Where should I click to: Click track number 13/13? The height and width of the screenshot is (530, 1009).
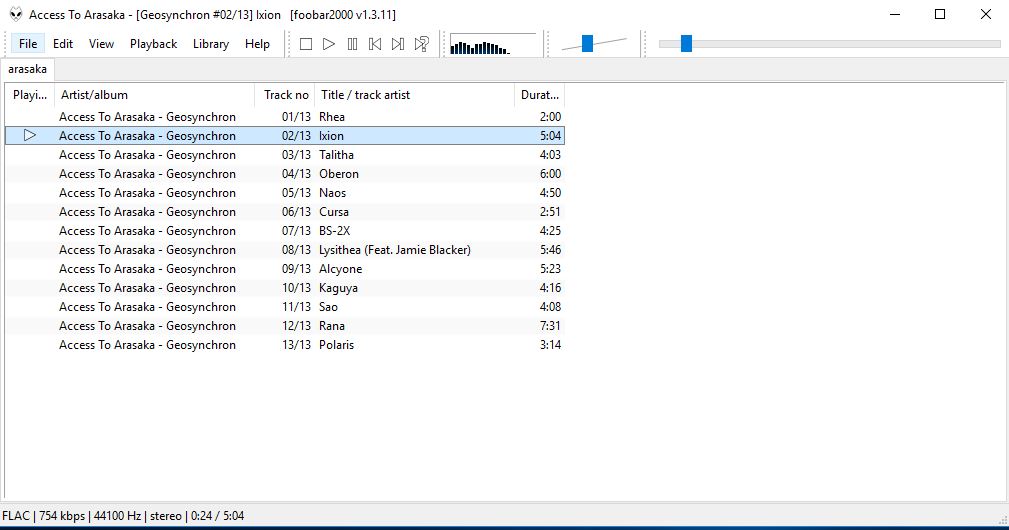click(296, 344)
